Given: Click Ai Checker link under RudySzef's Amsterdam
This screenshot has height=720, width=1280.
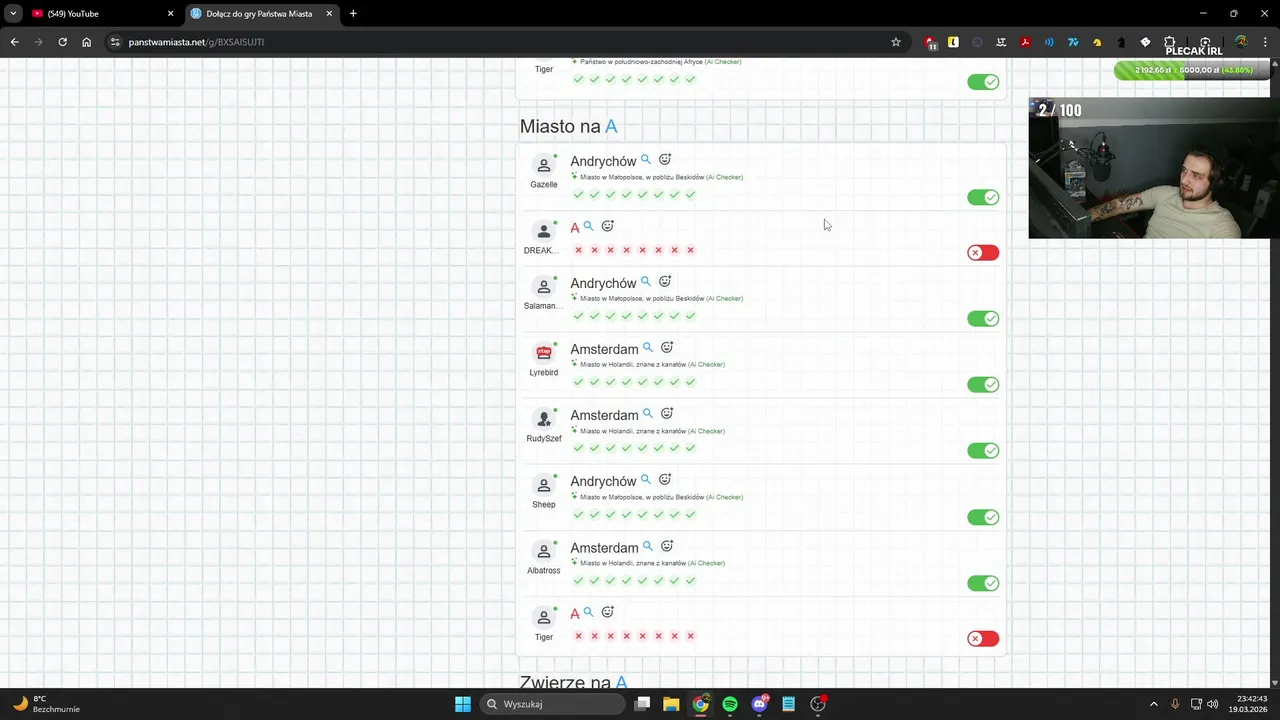Looking at the screenshot, I should [706, 431].
